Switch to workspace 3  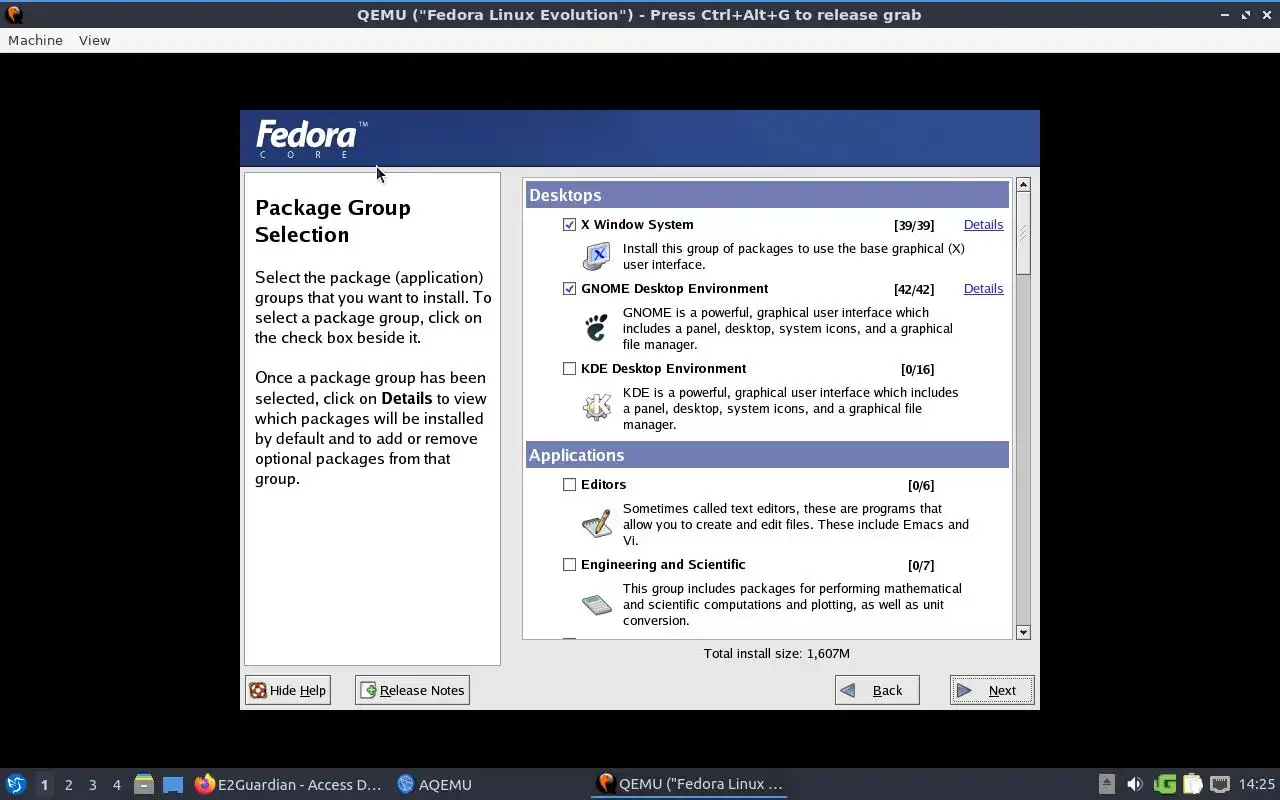coord(92,785)
